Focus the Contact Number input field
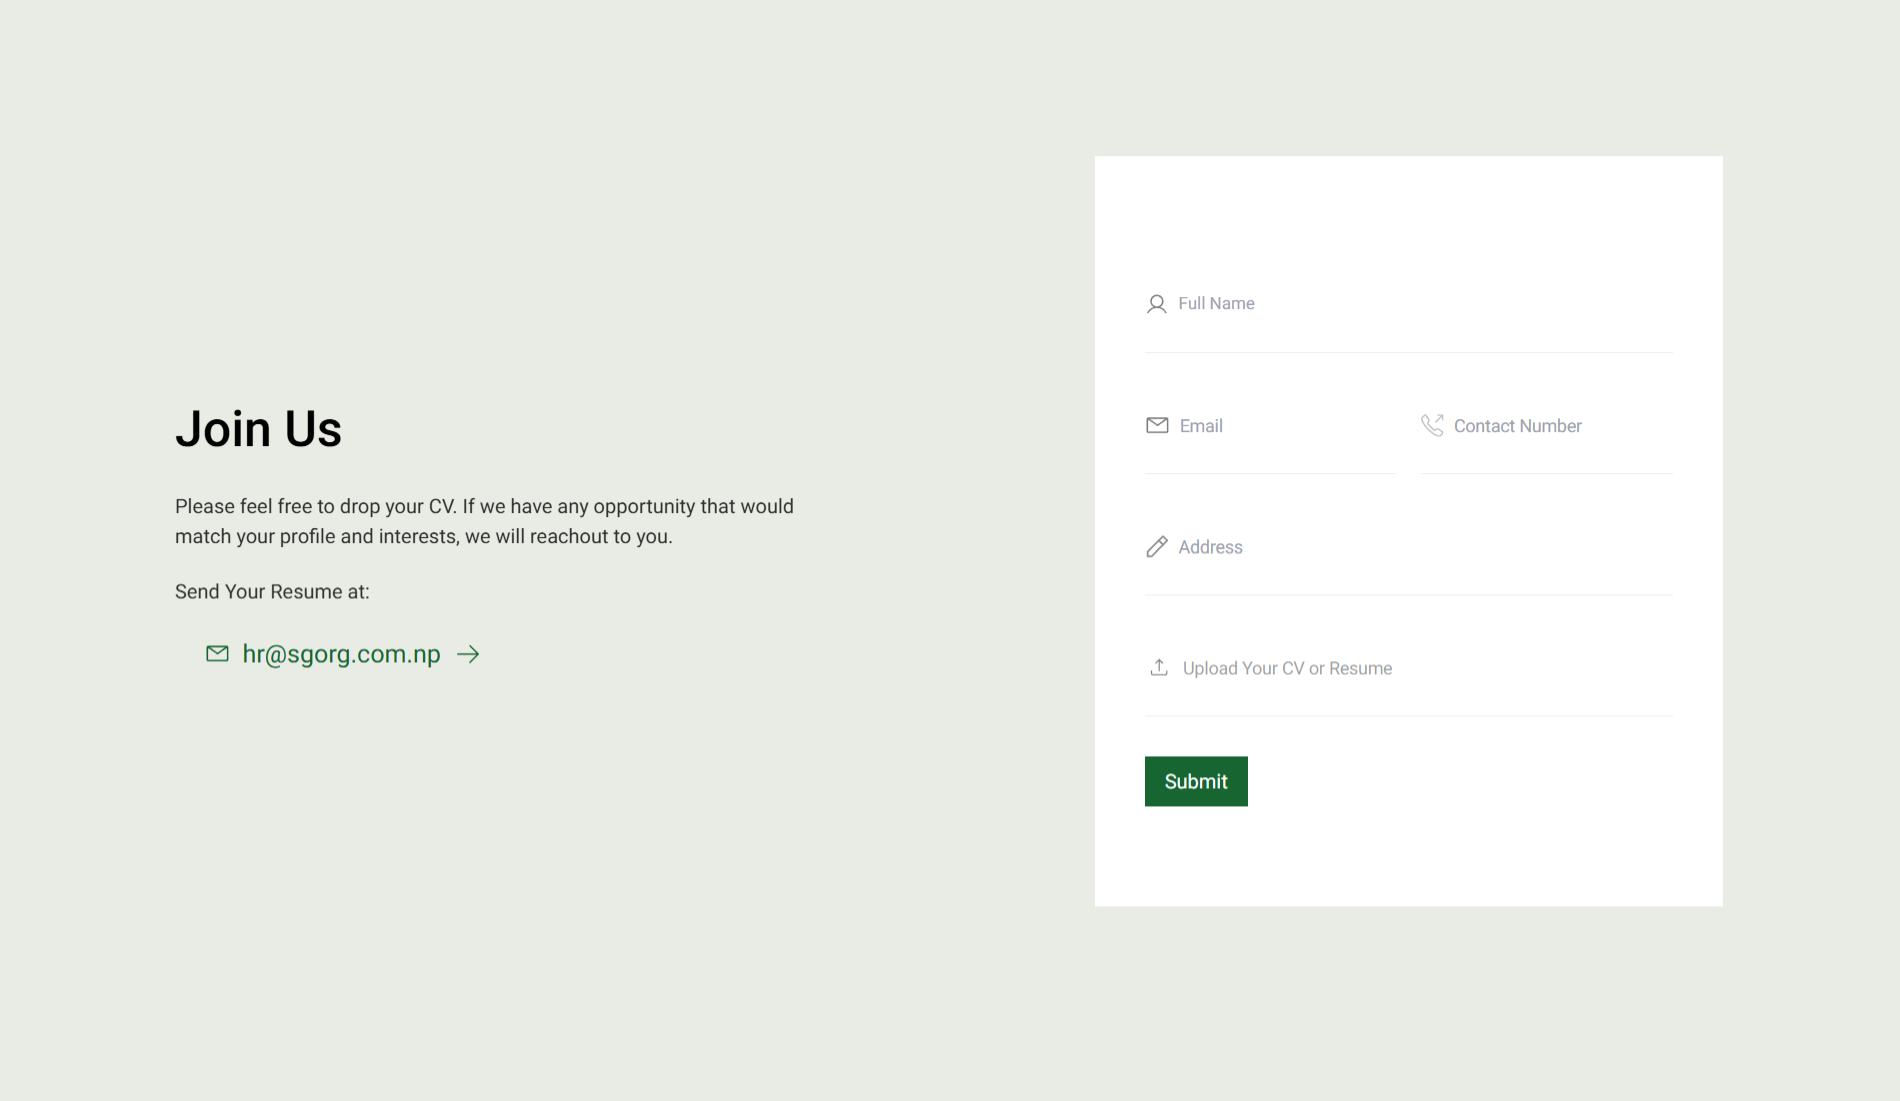This screenshot has height=1101, width=1900. pos(1560,426)
